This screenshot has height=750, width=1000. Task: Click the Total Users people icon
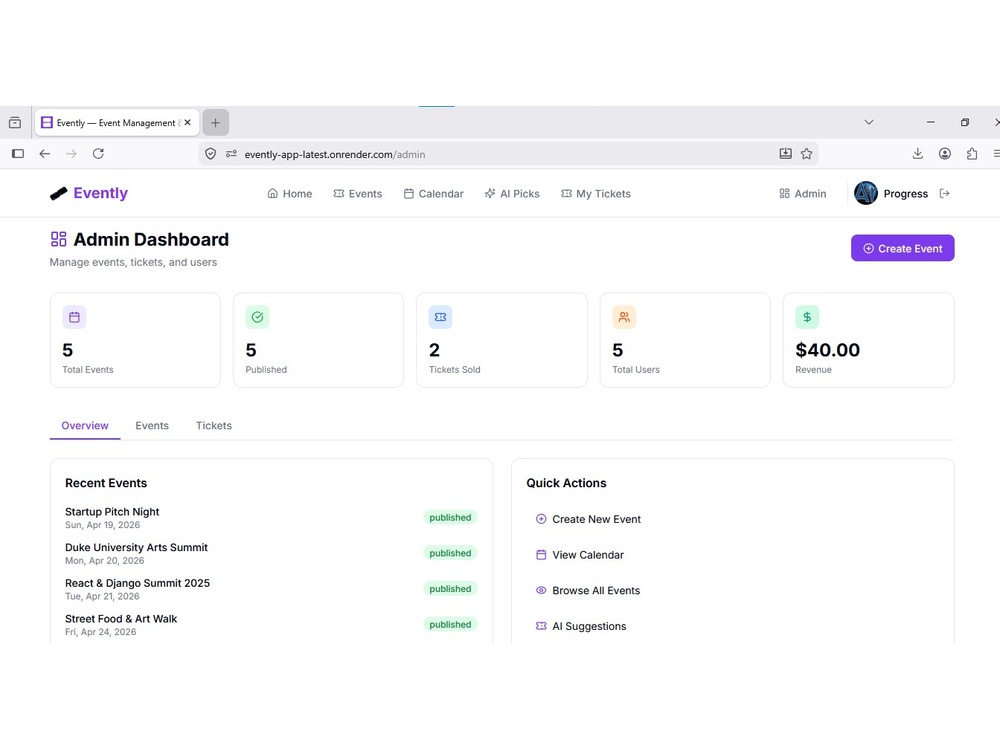[x=624, y=317]
